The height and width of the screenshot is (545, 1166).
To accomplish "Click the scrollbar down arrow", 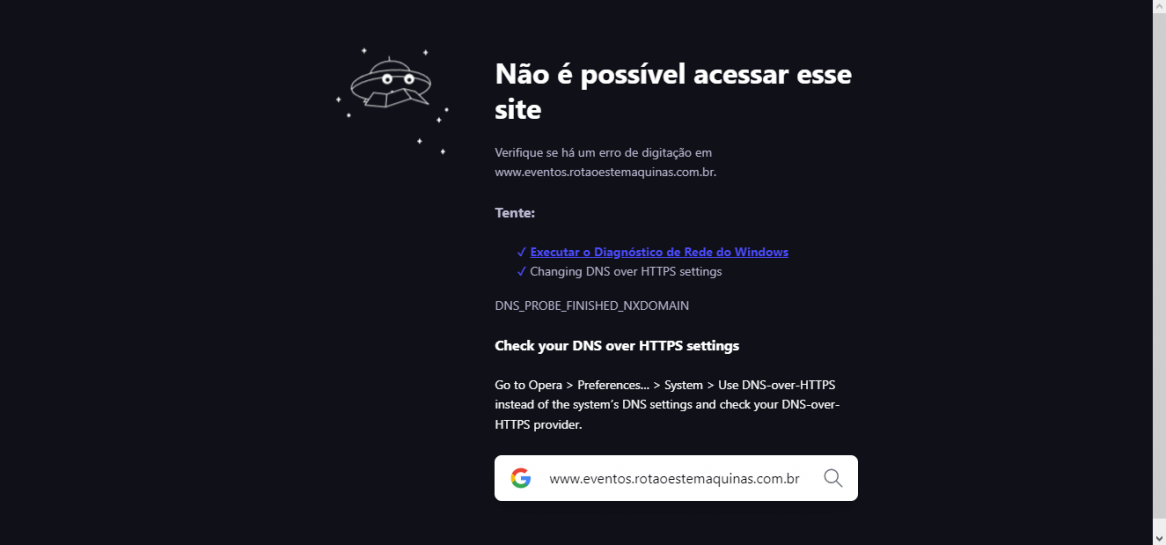I will [x=1159, y=538].
